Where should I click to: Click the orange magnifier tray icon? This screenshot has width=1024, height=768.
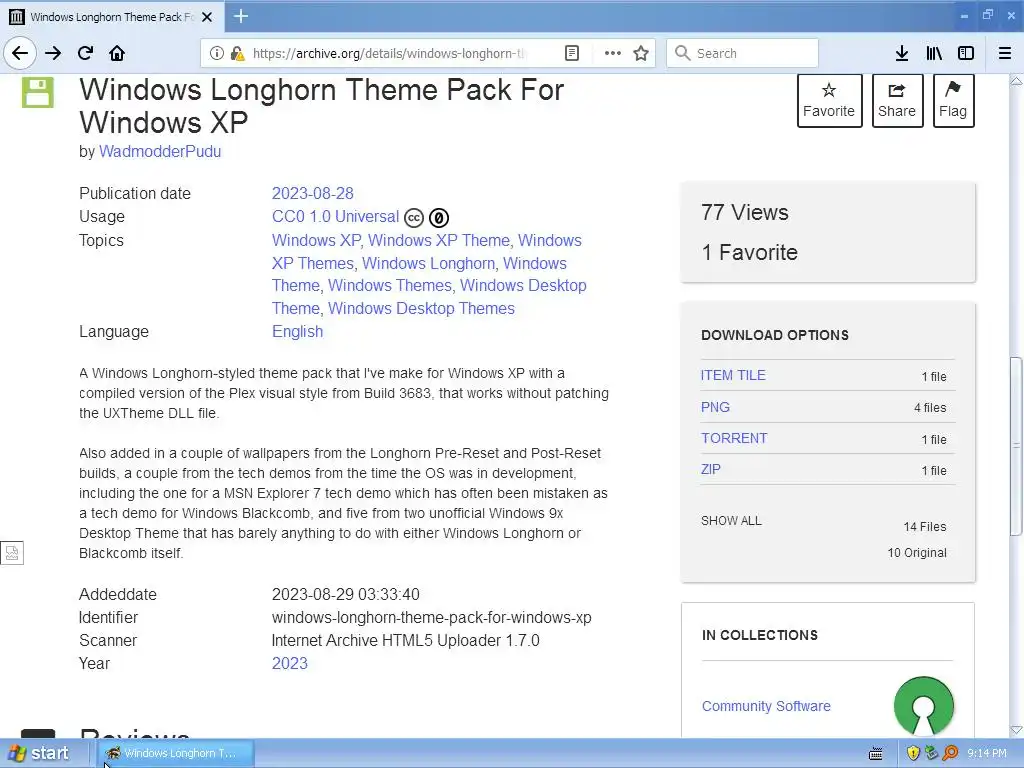coord(950,753)
